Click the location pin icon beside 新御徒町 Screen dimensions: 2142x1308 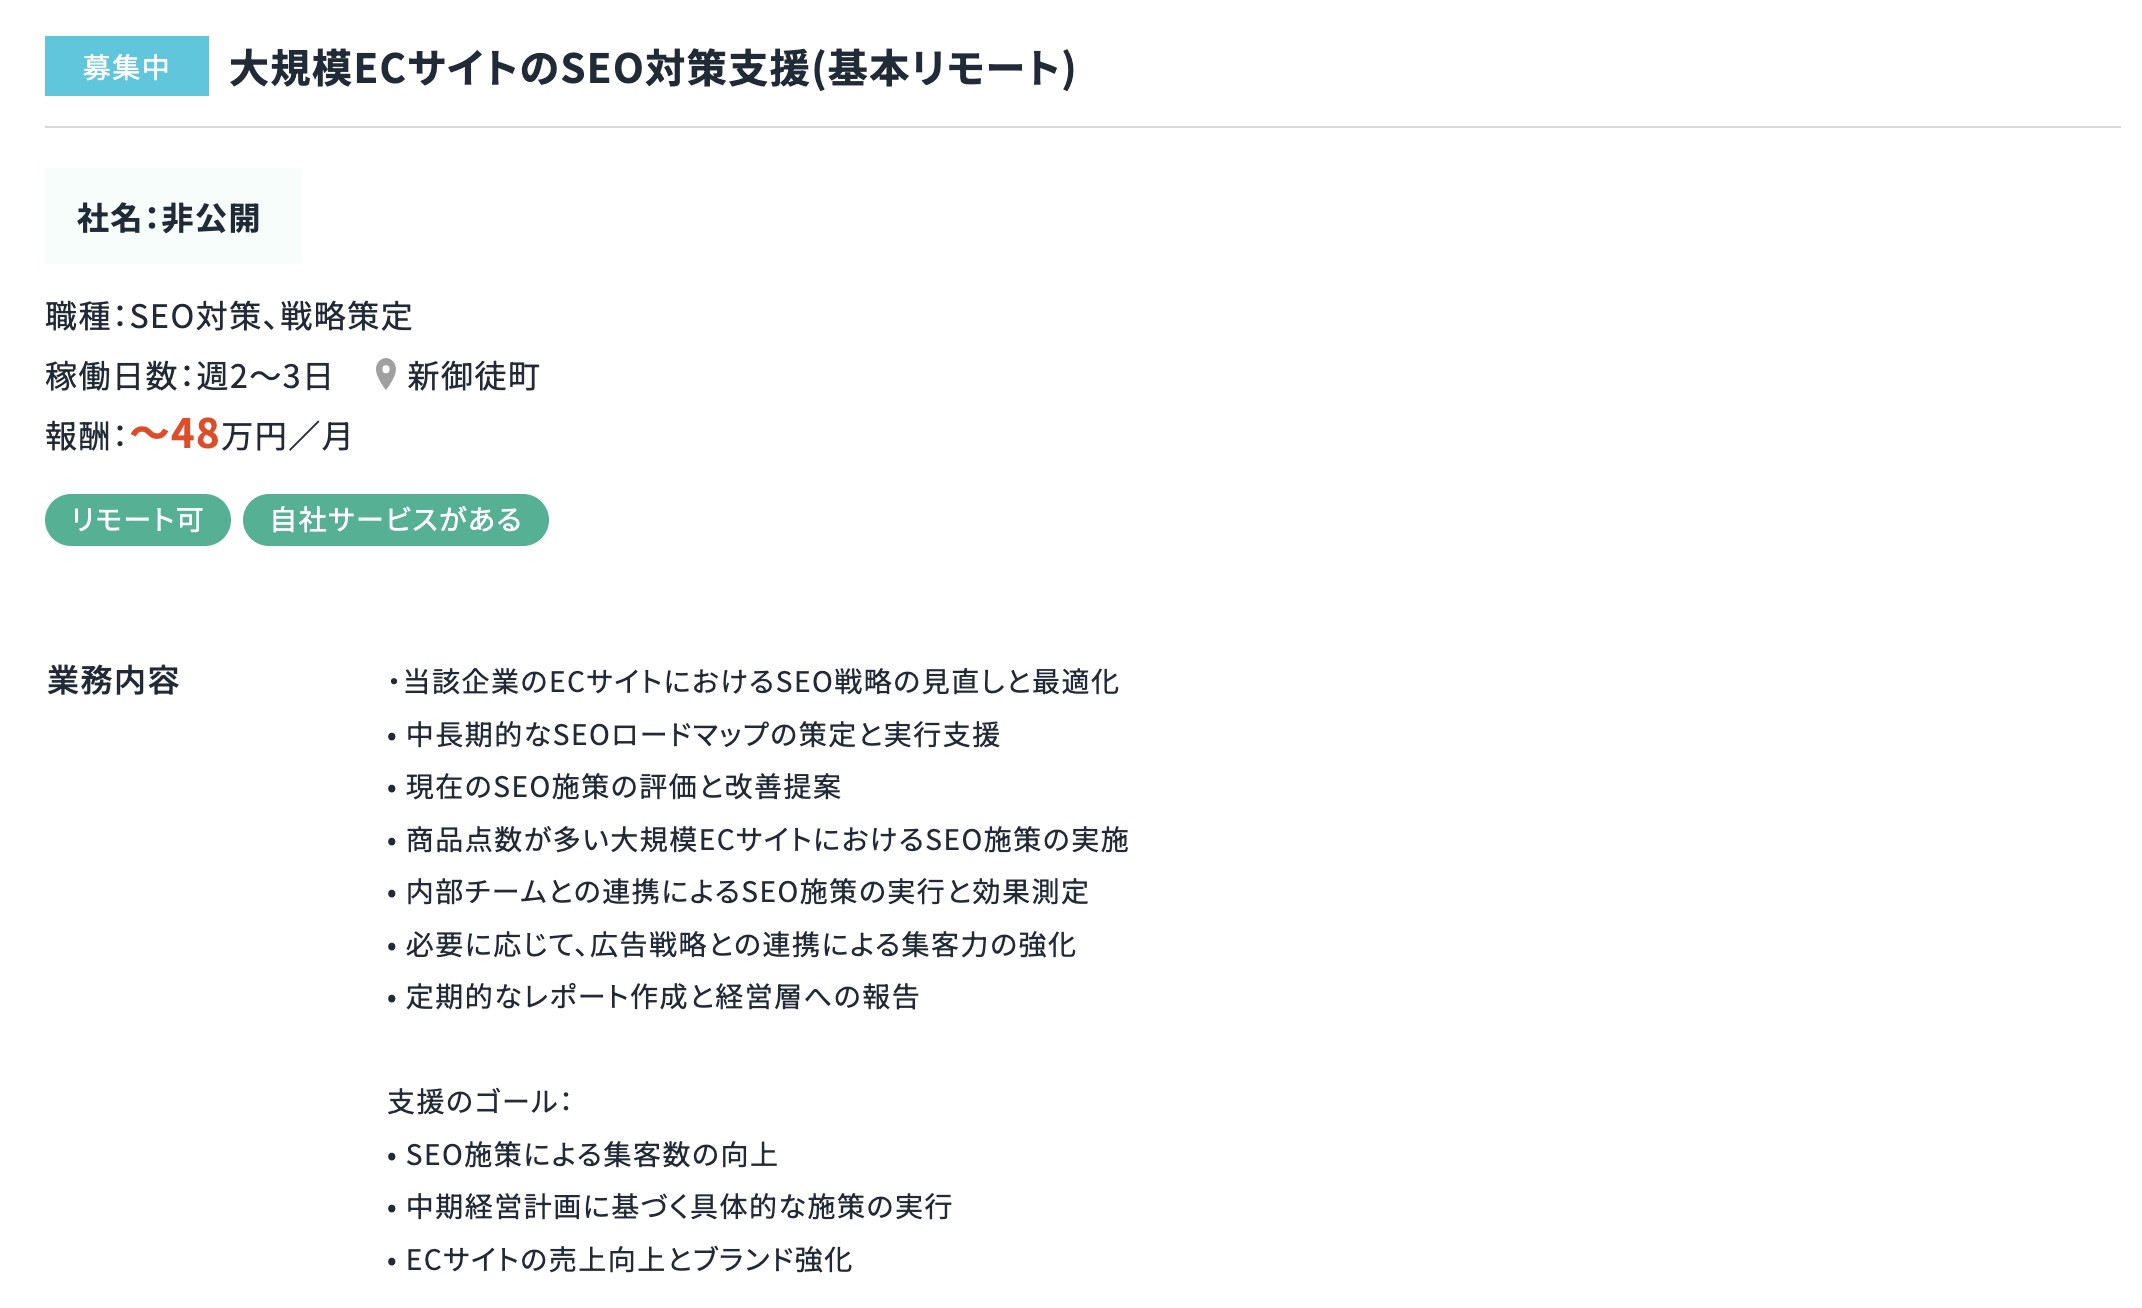click(385, 375)
